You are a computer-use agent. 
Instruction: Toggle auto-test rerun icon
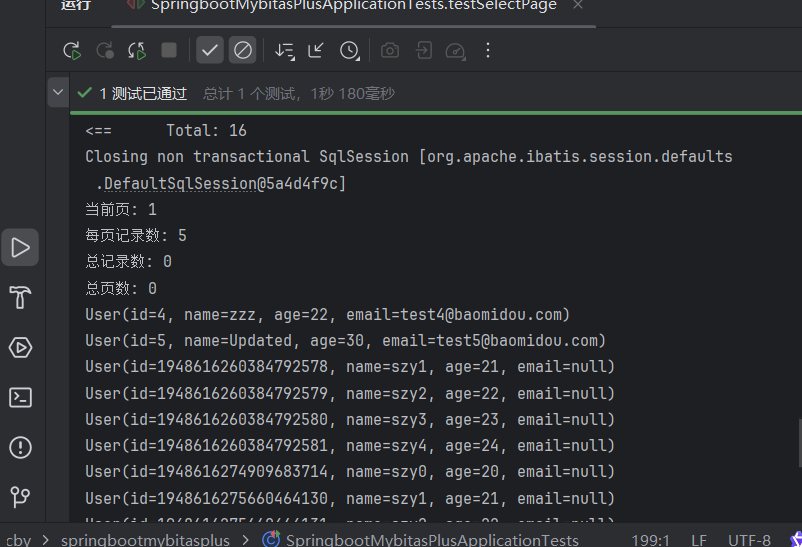click(137, 51)
